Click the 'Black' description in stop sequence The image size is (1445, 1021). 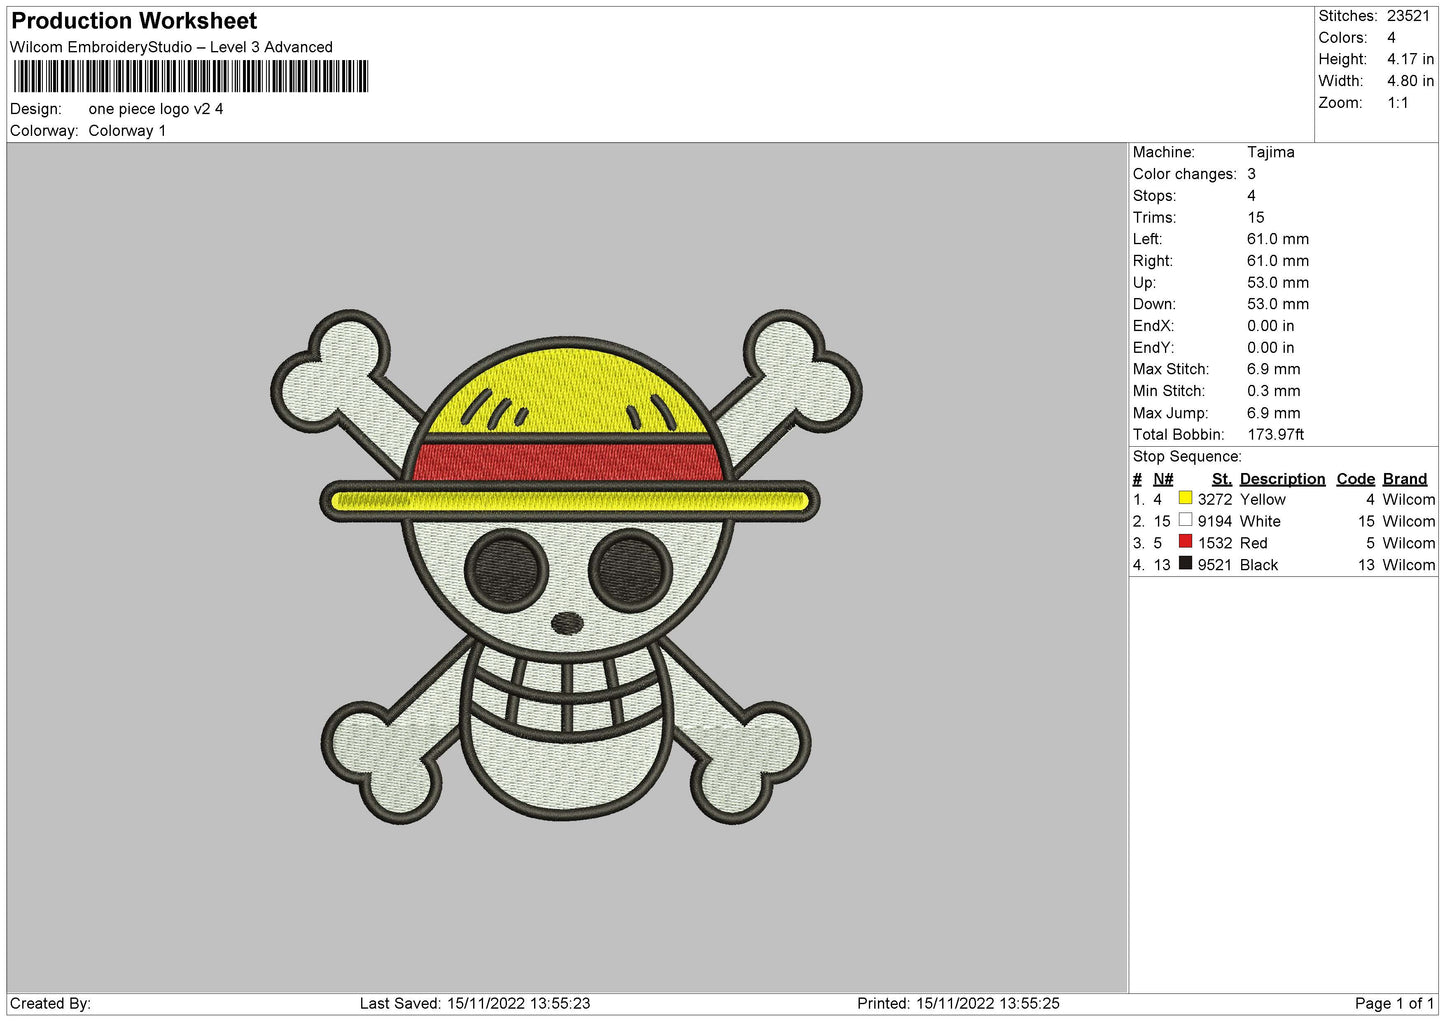(1259, 566)
